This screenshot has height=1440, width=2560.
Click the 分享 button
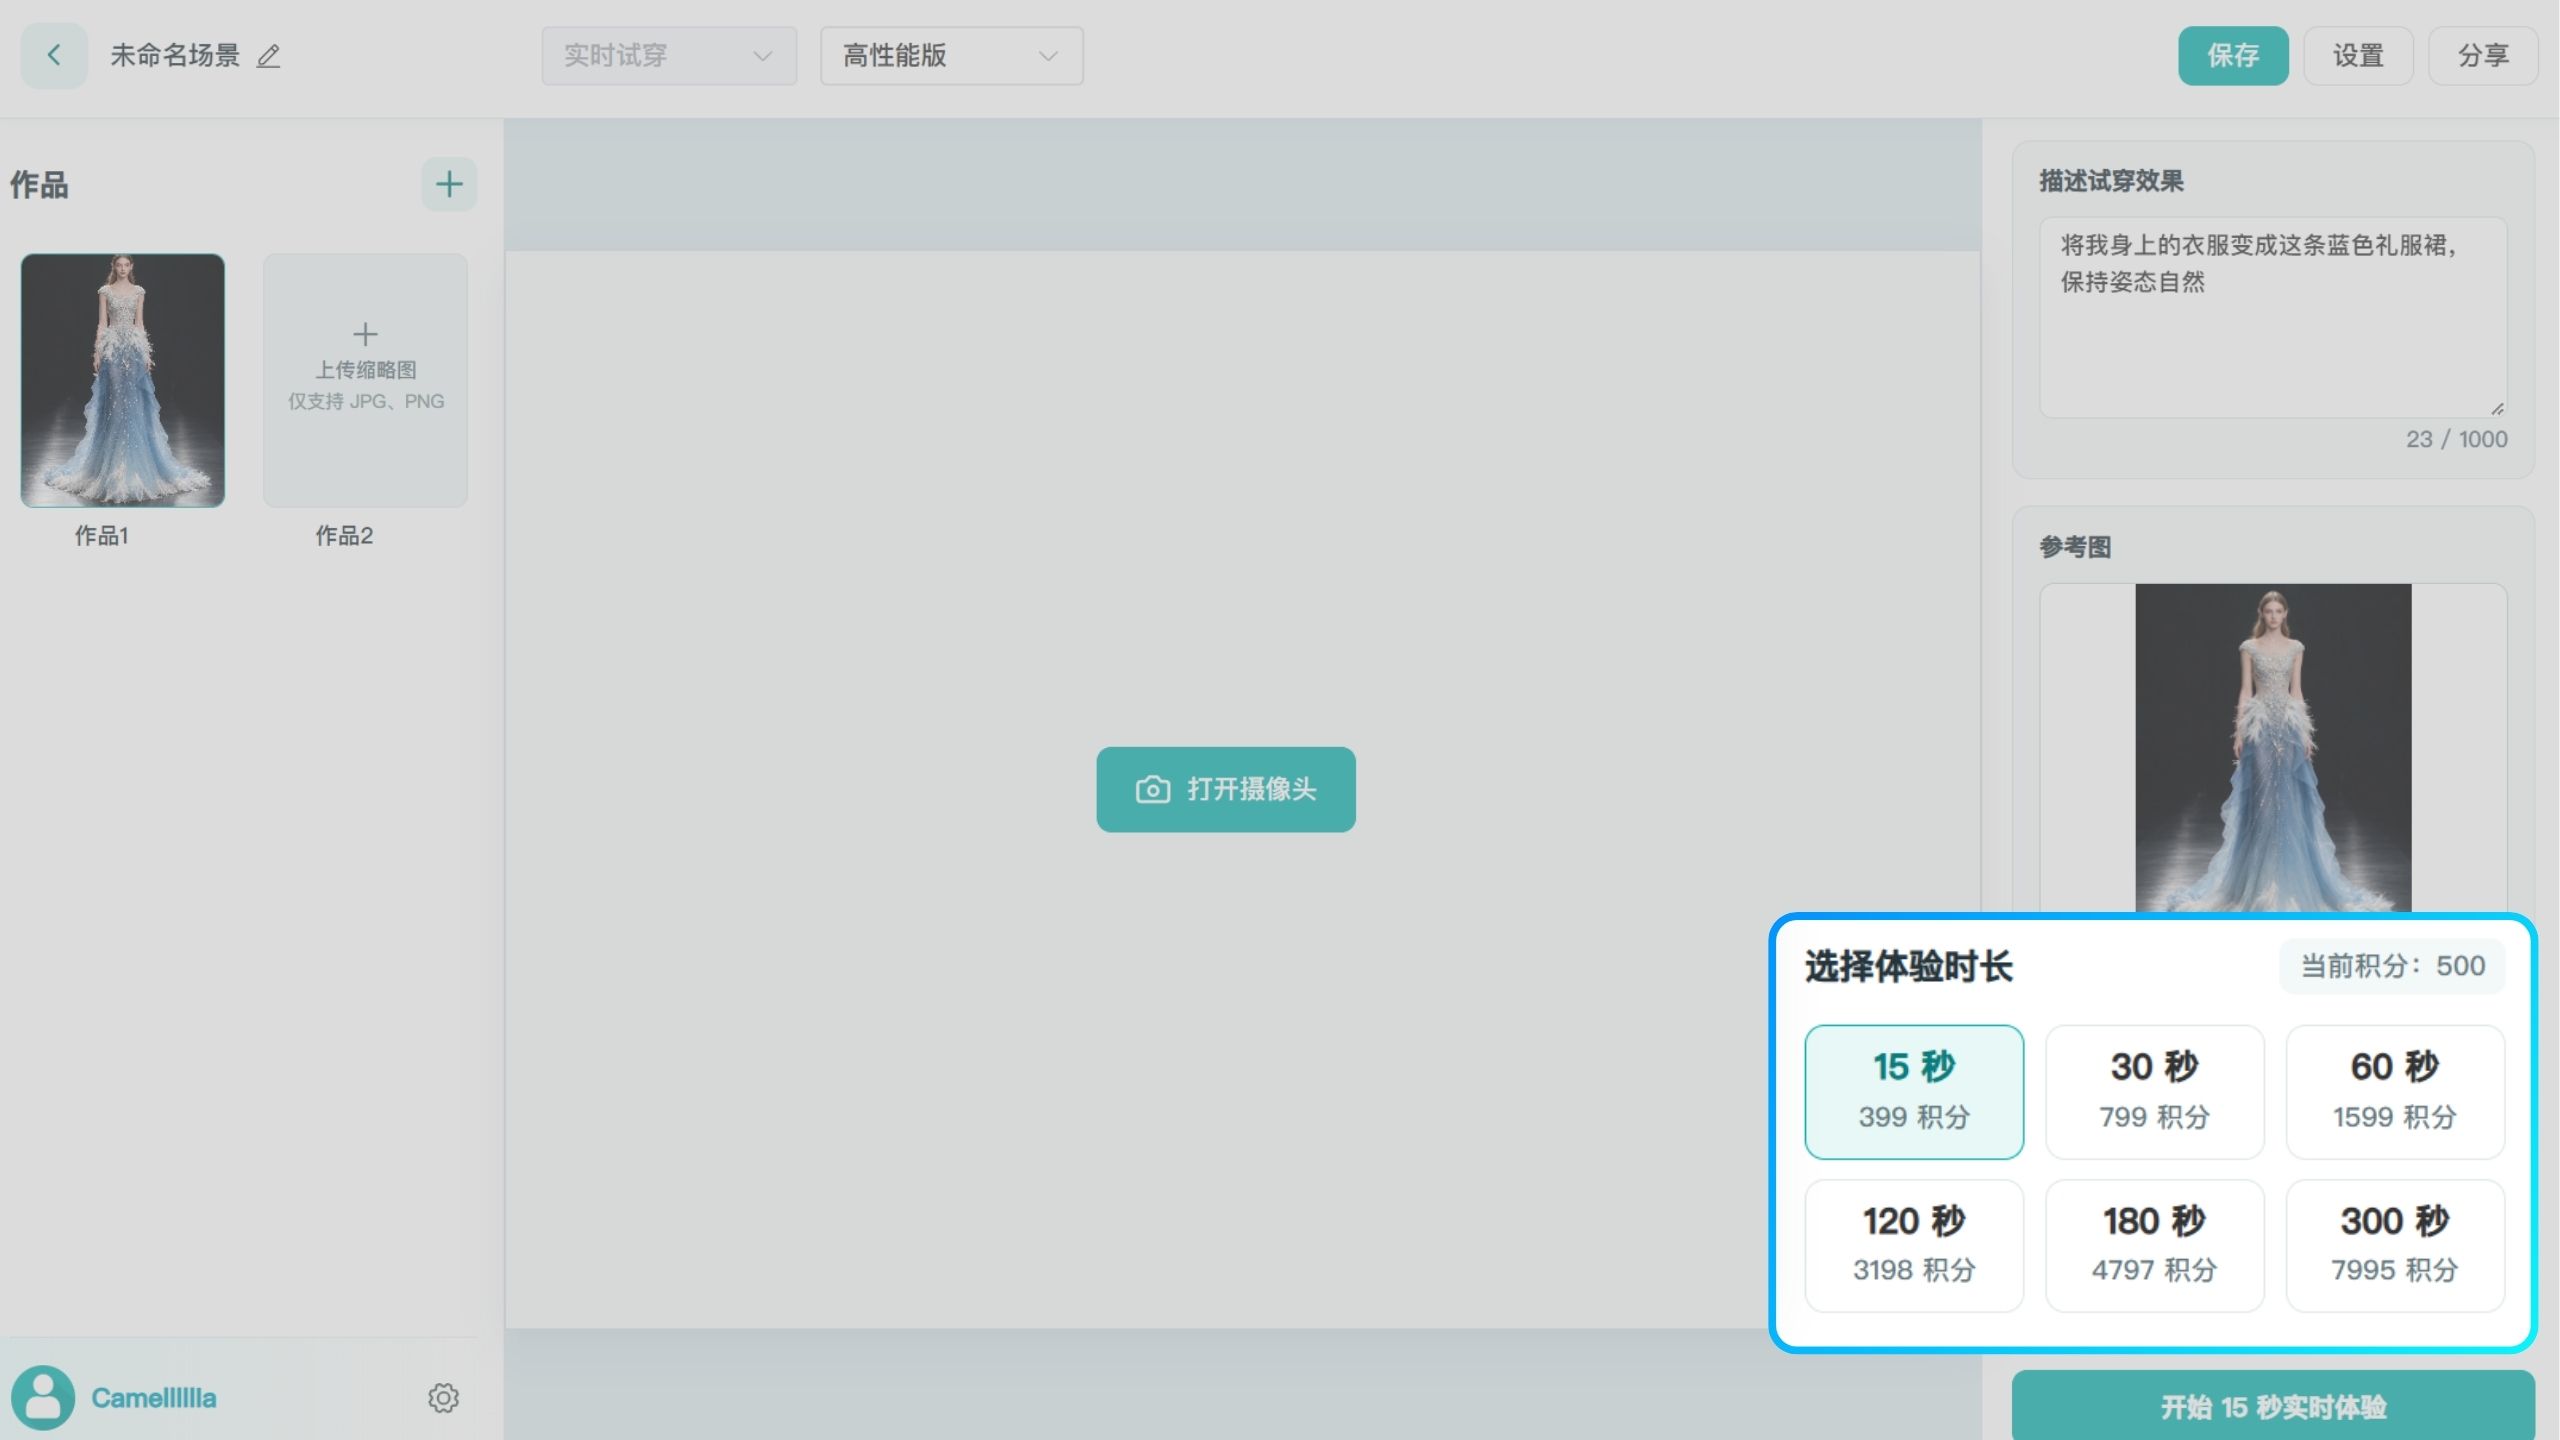tap(2483, 56)
